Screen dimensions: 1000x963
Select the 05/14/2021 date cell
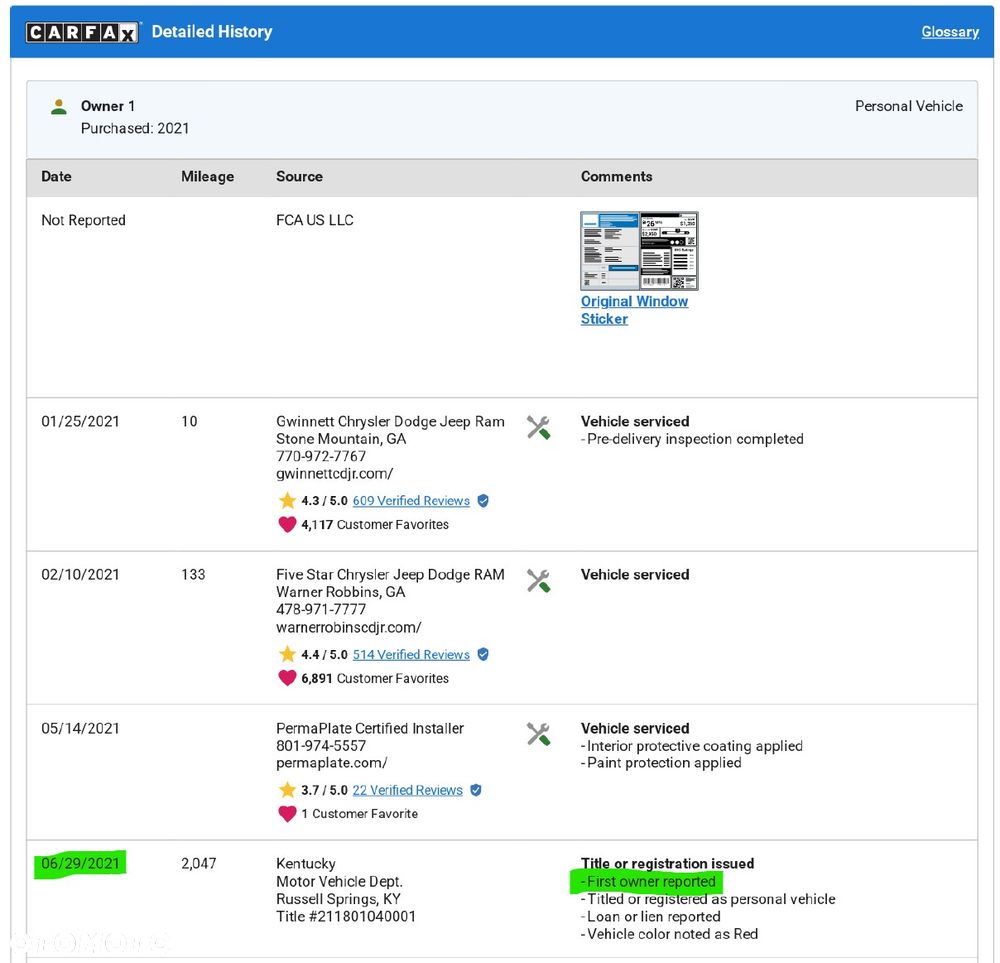80,728
